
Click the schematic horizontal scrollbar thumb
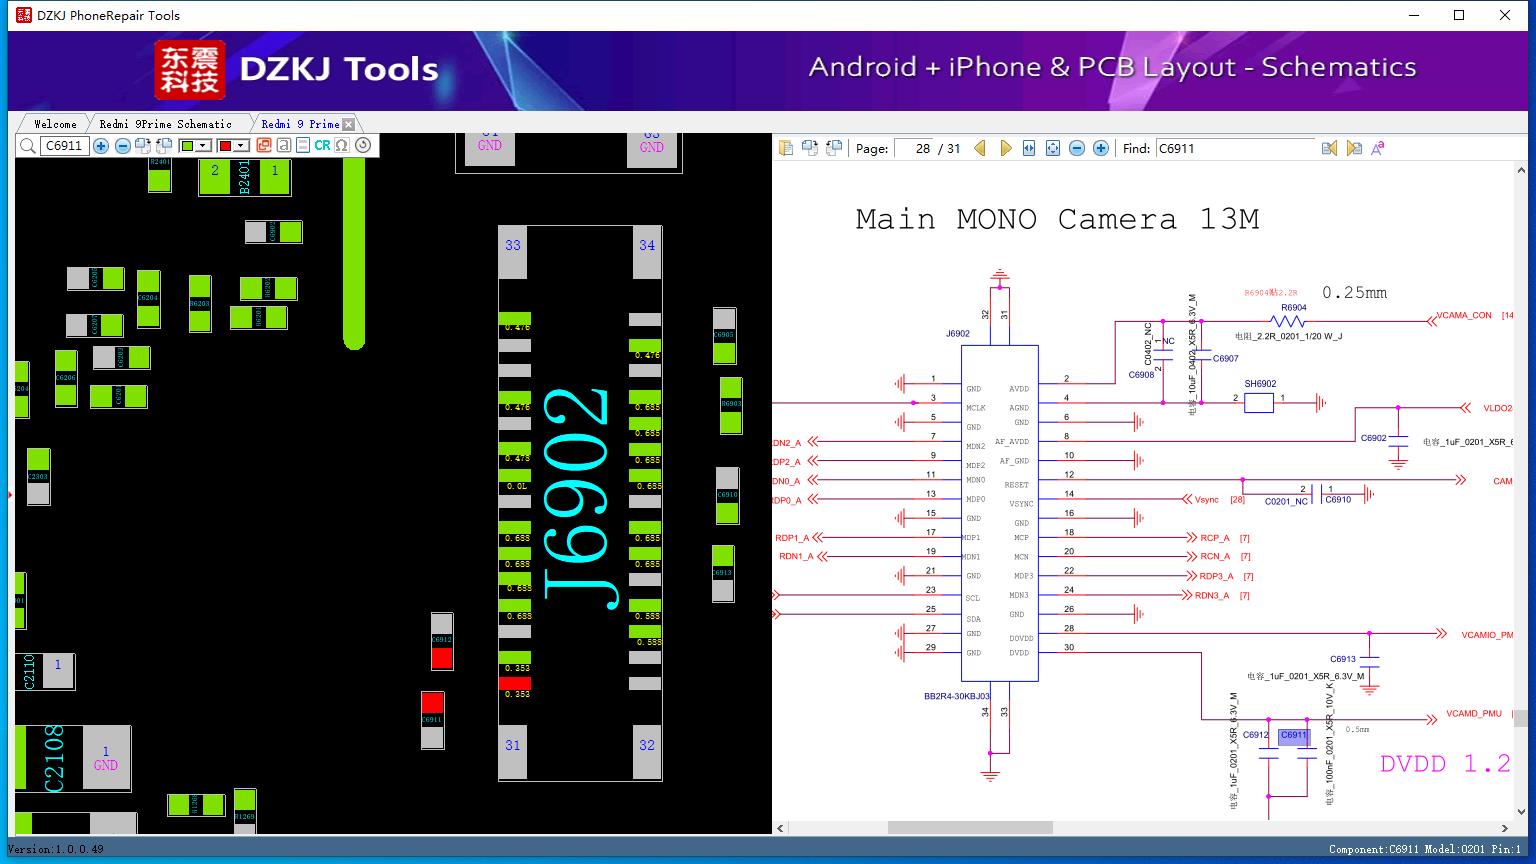(970, 828)
